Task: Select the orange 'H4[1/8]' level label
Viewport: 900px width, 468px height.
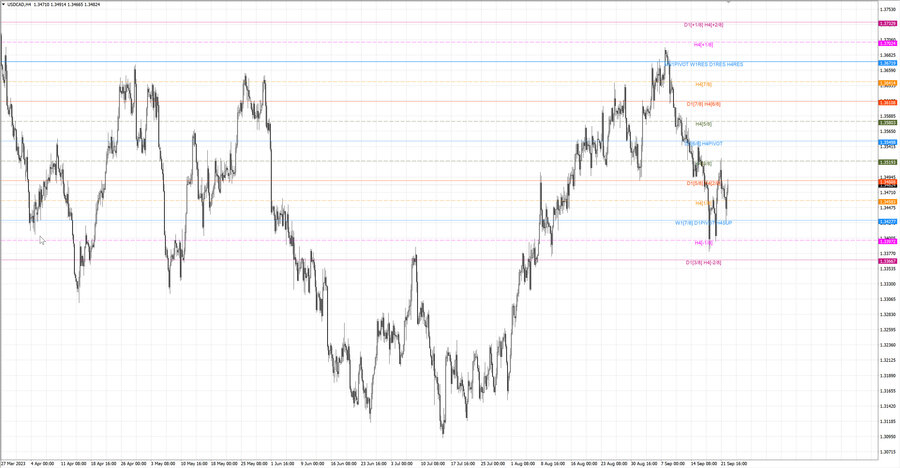Action: [x=703, y=203]
